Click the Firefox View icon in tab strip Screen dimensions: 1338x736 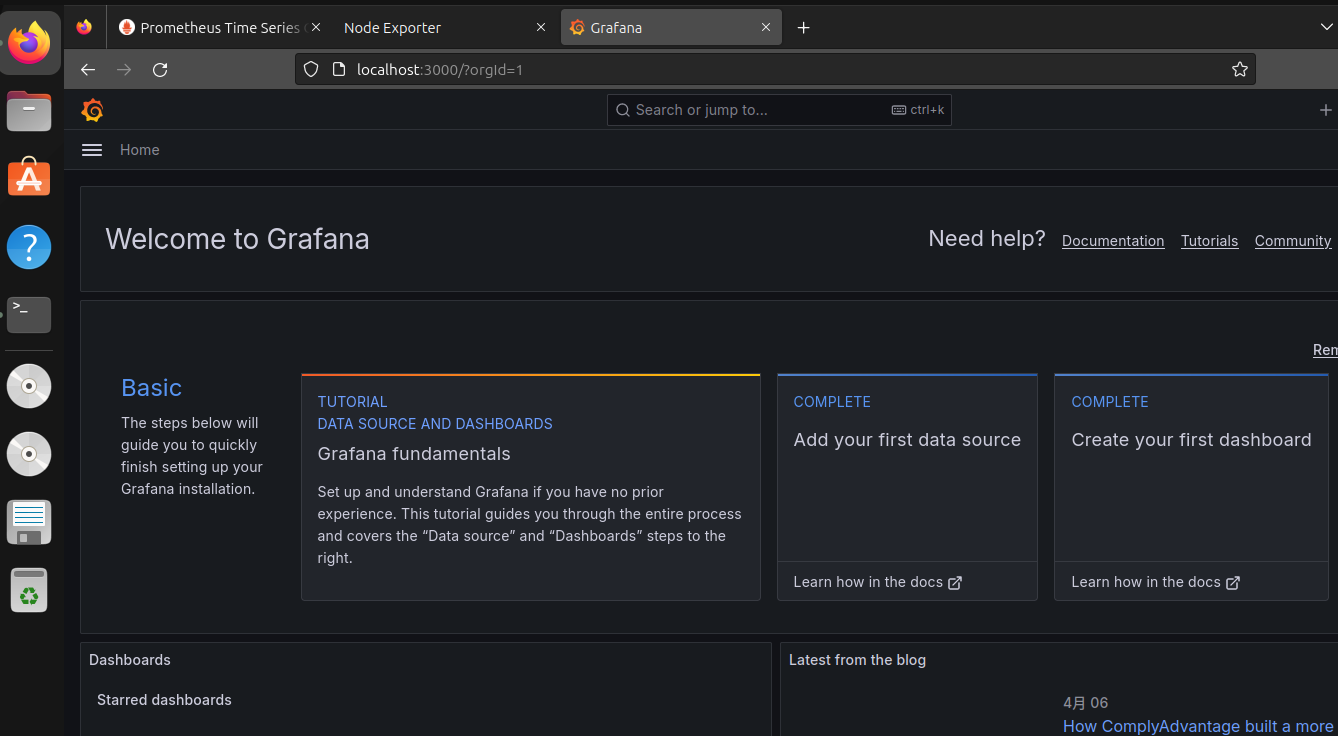pyautogui.click(x=84, y=27)
